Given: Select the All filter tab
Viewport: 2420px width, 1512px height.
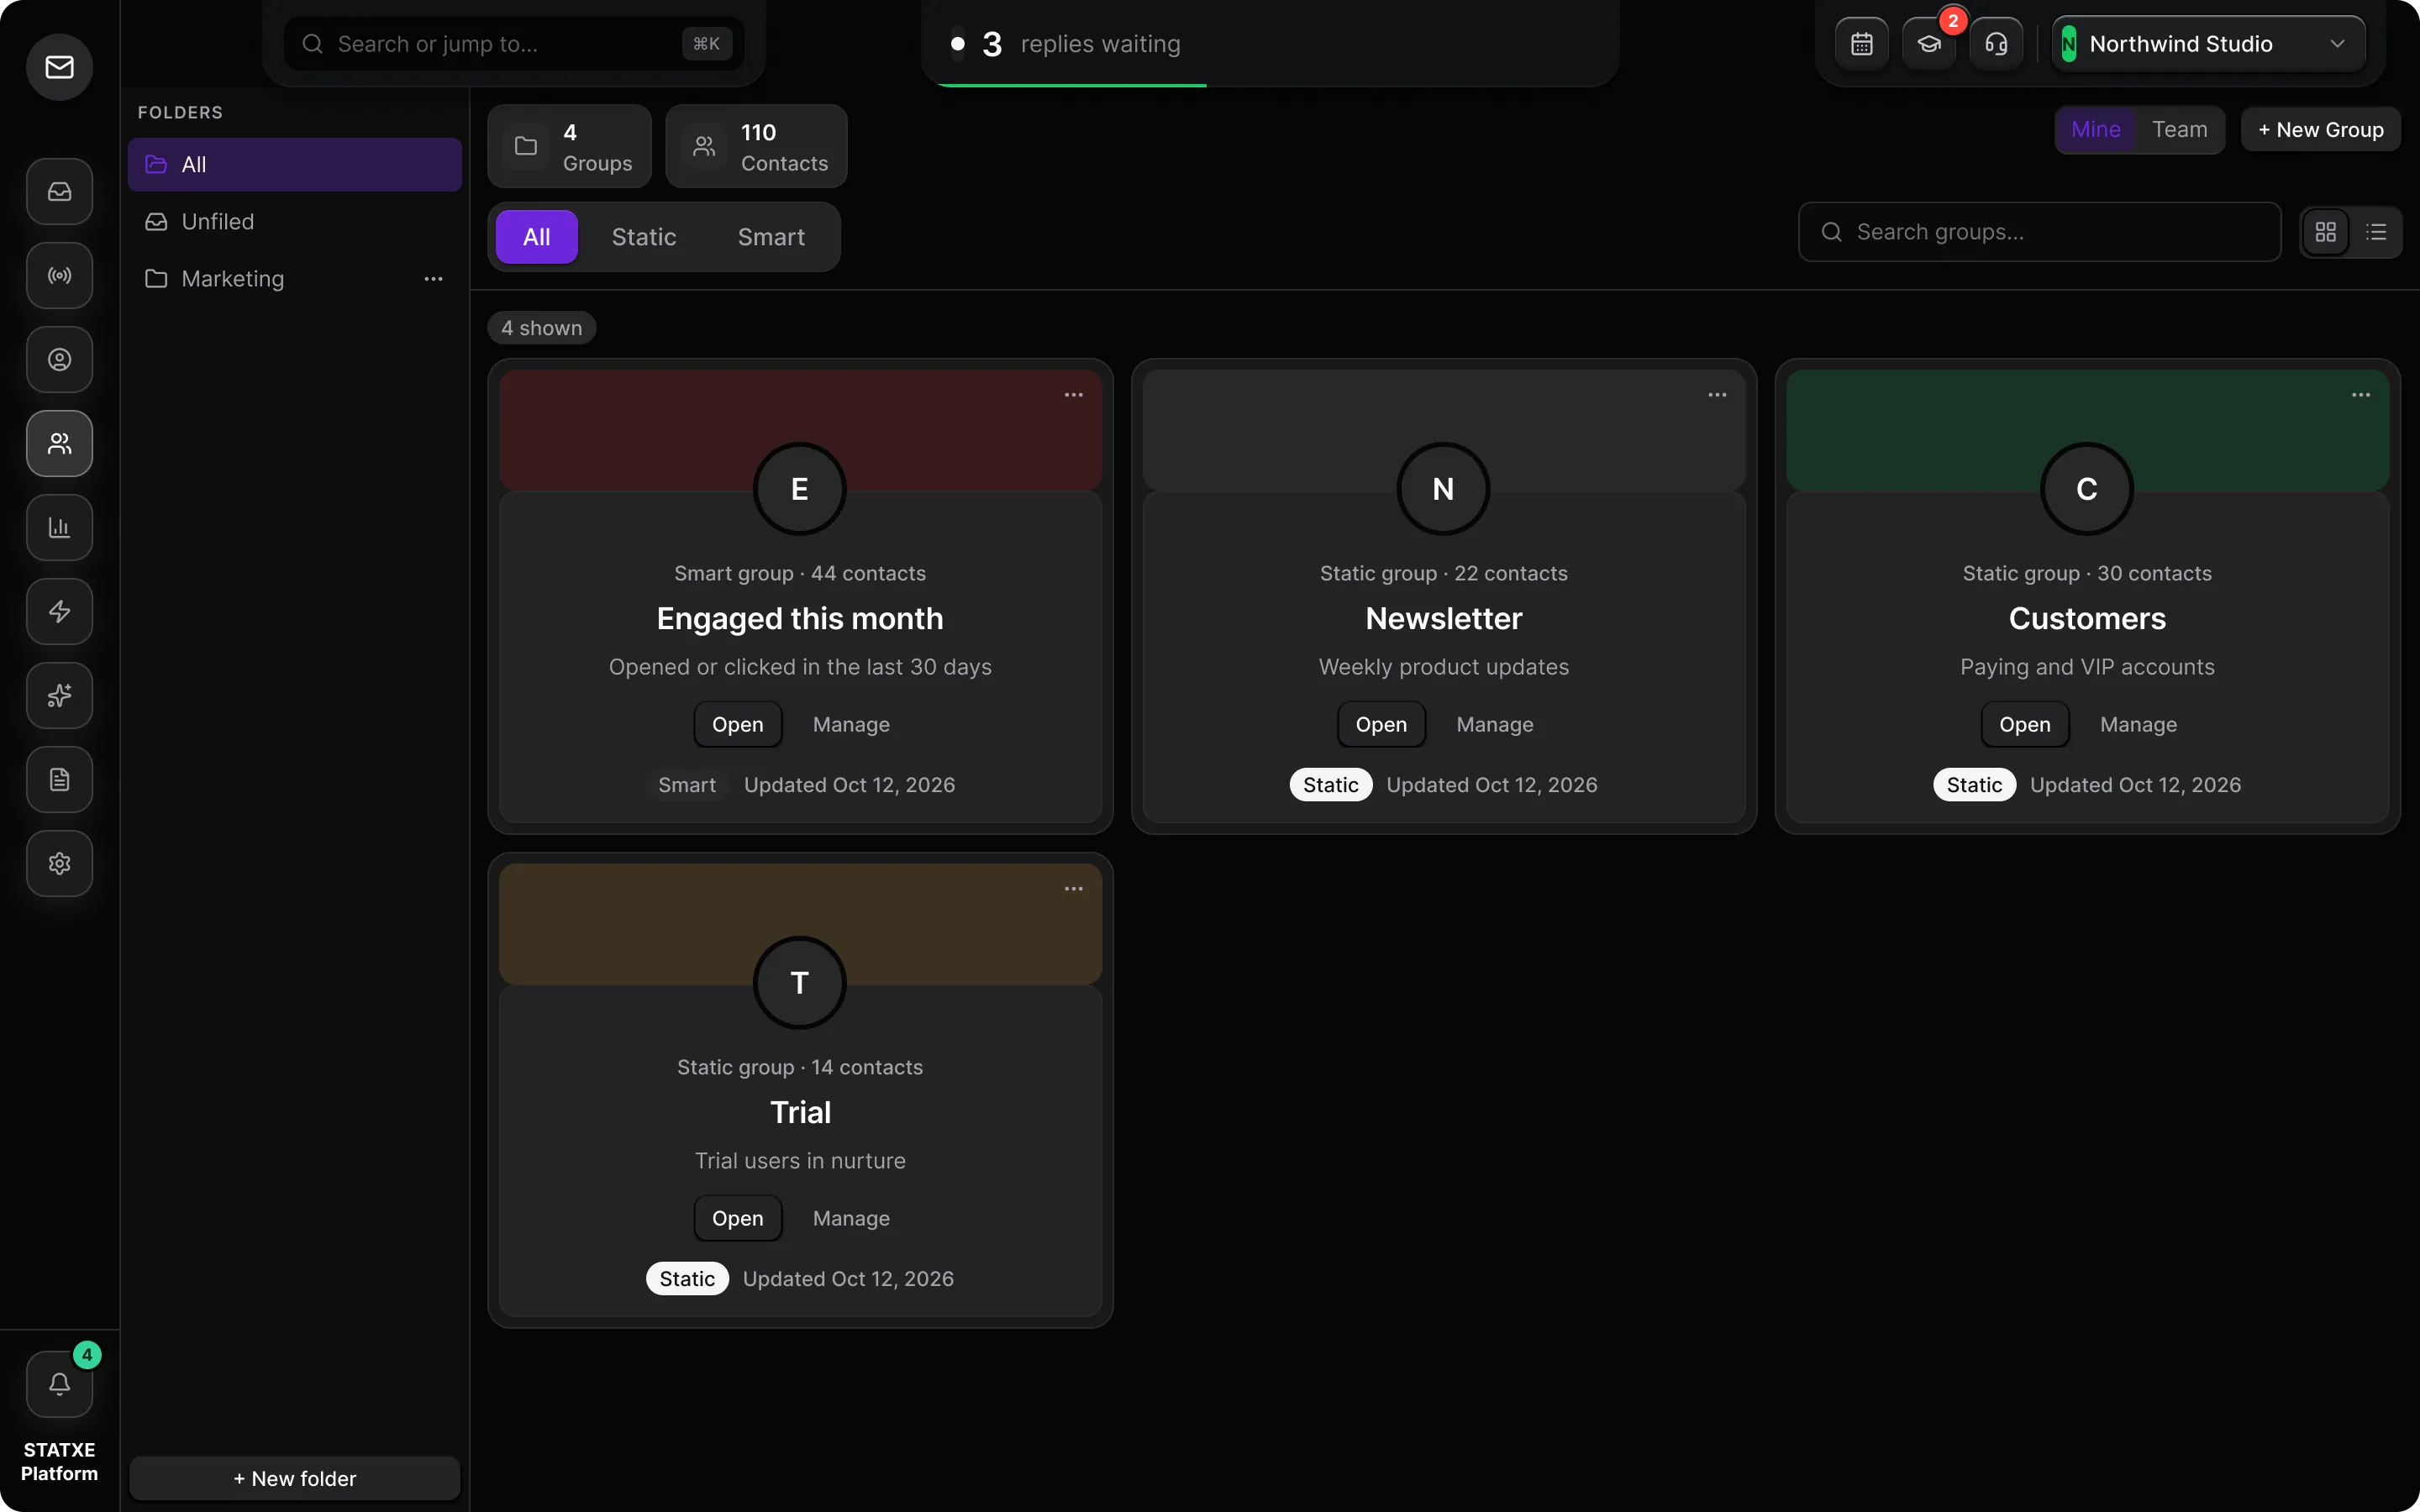Looking at the screenshot, I should click(537, 237).
